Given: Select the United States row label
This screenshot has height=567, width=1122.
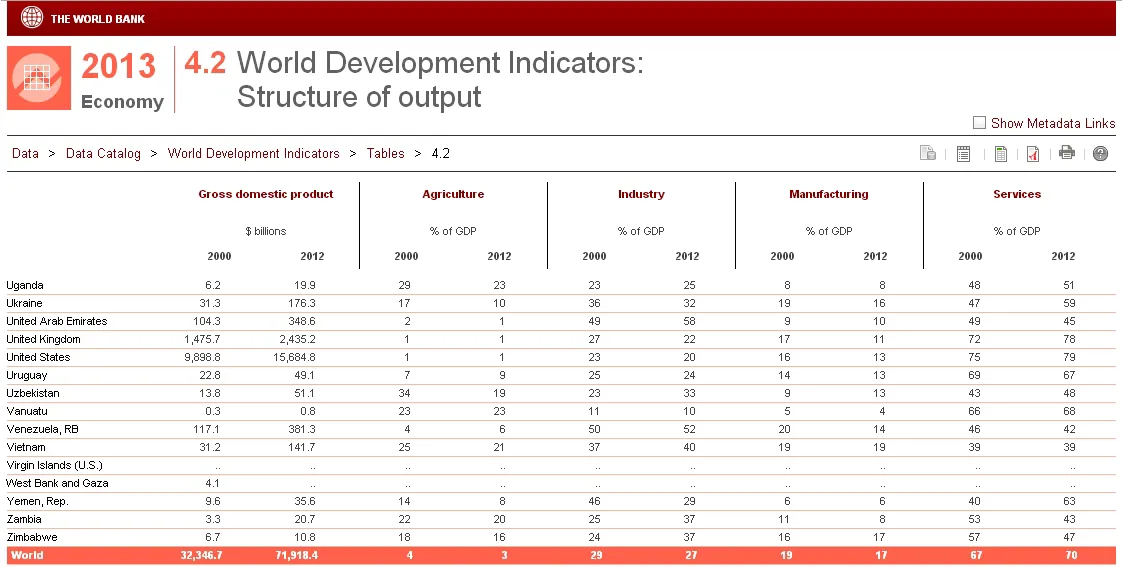Looking at the screenshot, I should tap(38, 357).
